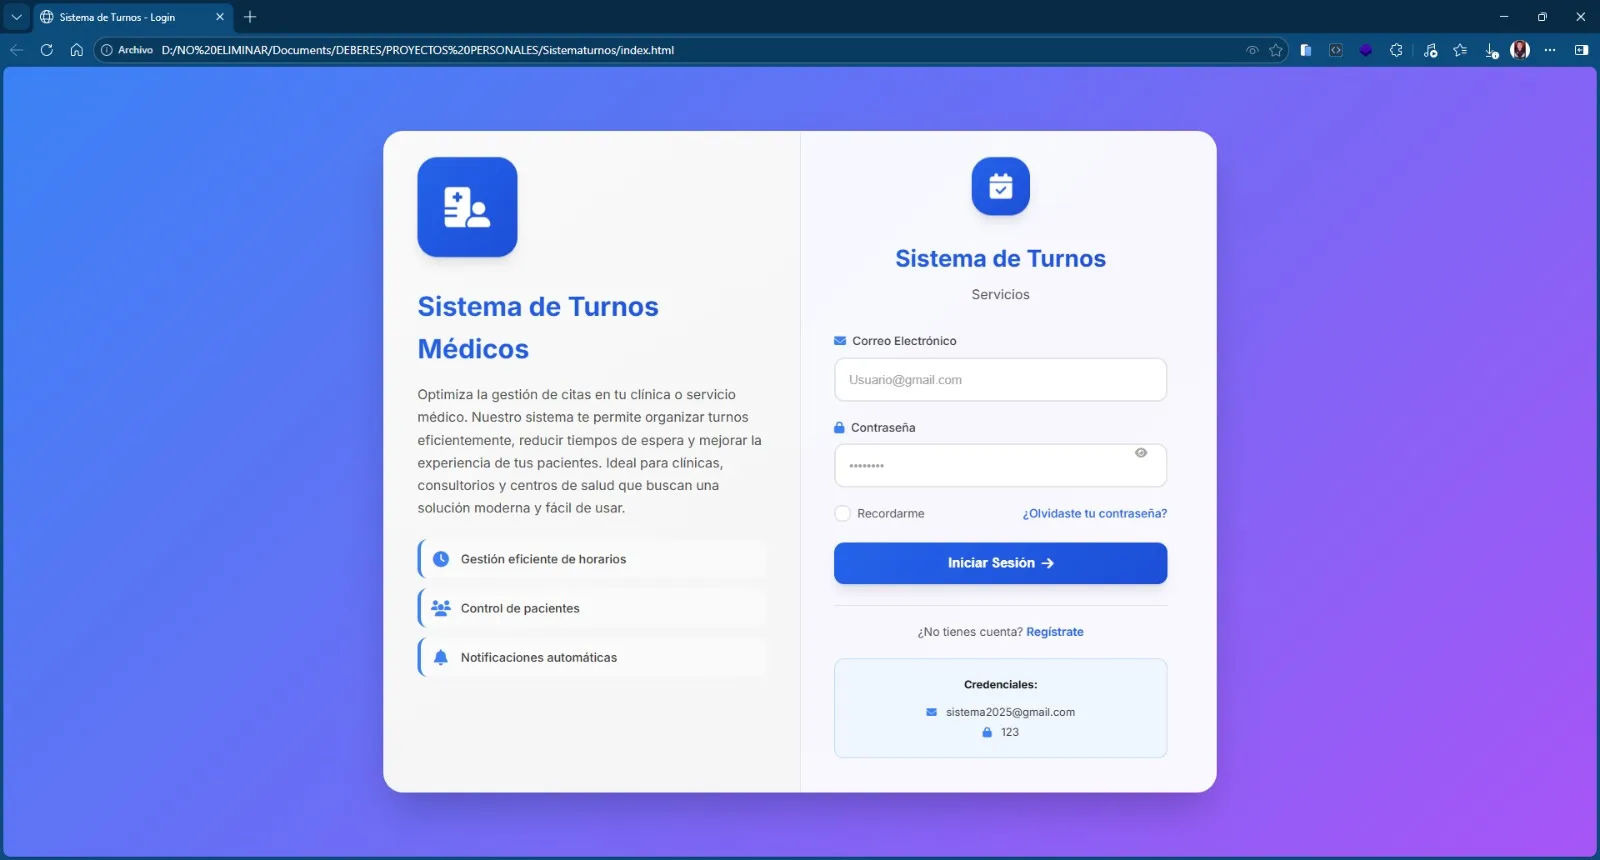This screenshot has width=1600, height=860.
Task: Click the ¿Olvidaste tu contraseña? link
Action: coord(1094,513)
